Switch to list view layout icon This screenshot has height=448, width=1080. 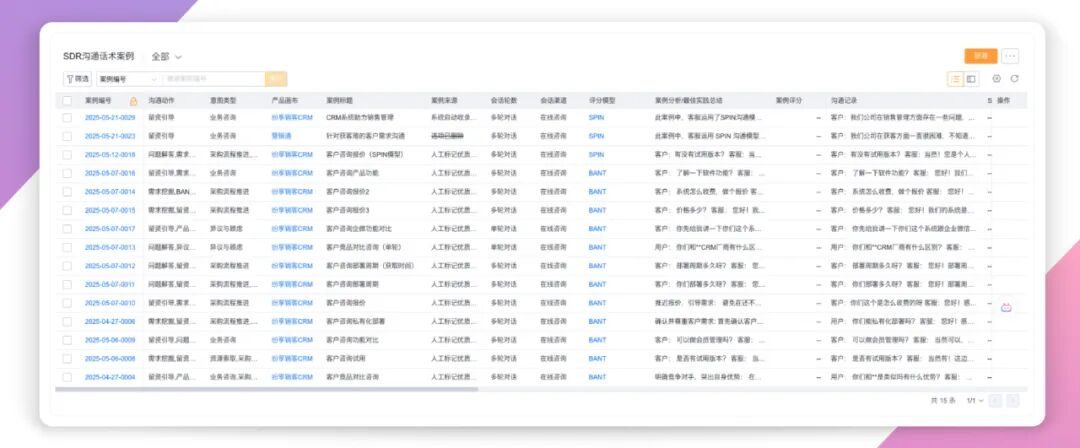[x=955, y=79]
